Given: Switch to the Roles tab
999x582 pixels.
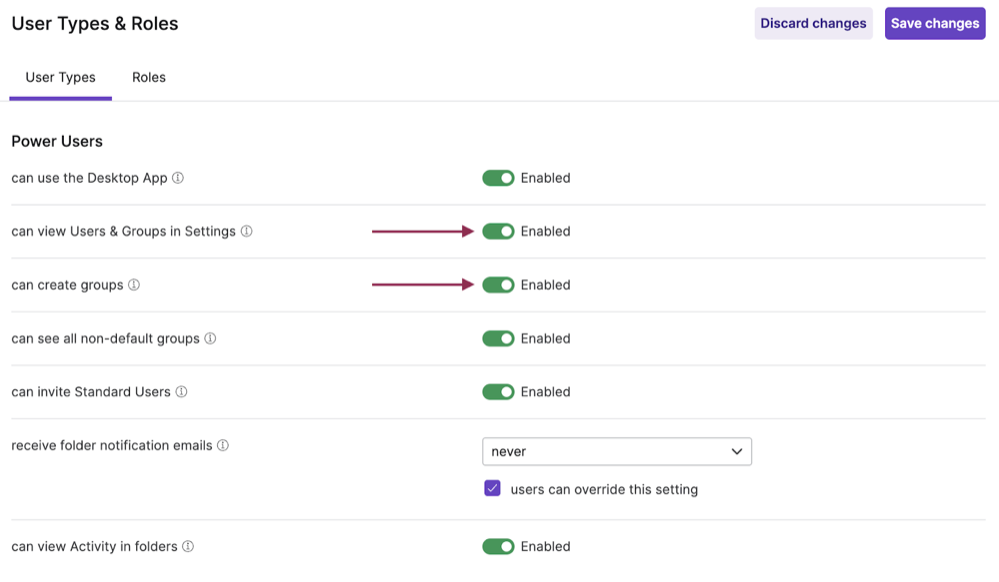Looking at the screenshot, I should click(148, 77).
